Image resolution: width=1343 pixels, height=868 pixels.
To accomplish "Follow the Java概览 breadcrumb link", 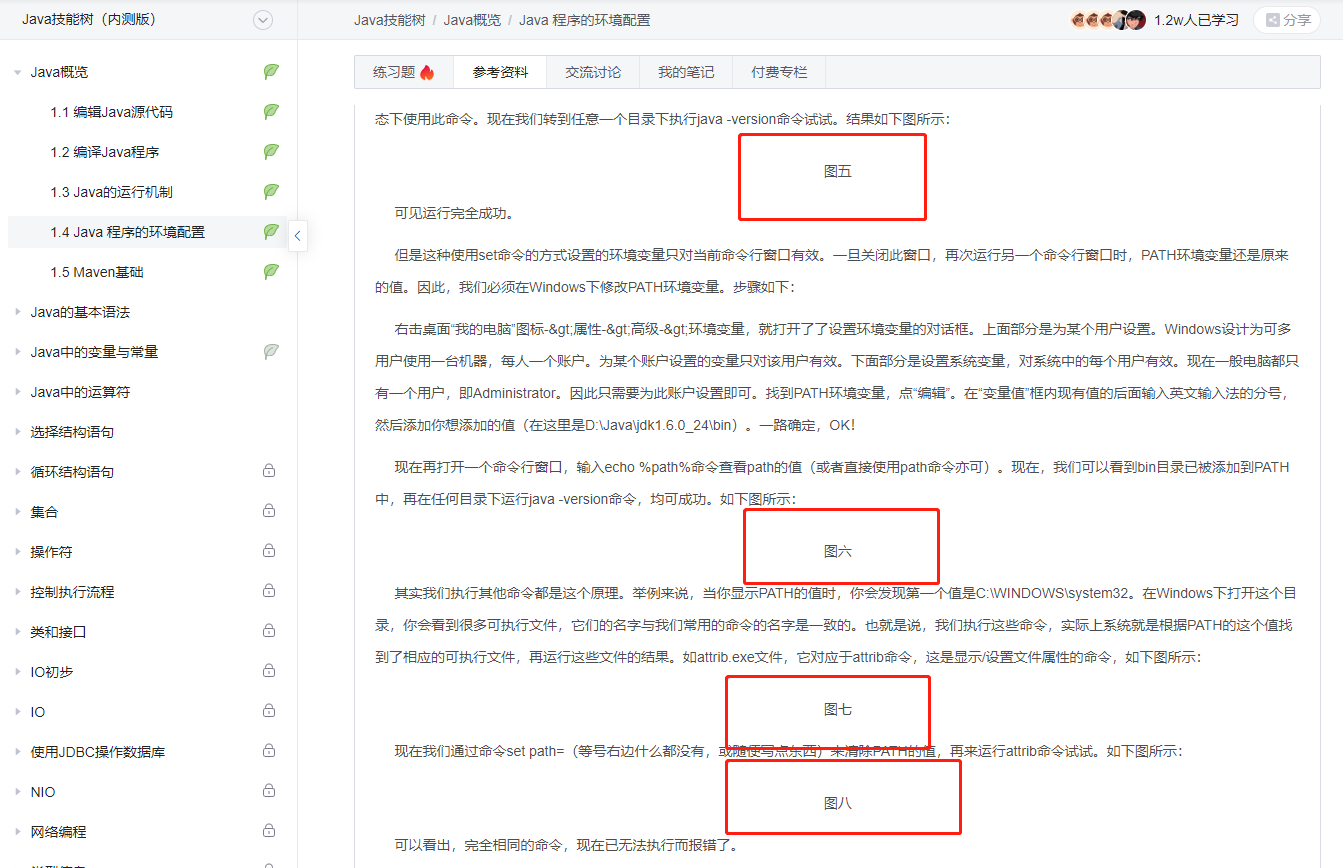I will pos(472,20).
